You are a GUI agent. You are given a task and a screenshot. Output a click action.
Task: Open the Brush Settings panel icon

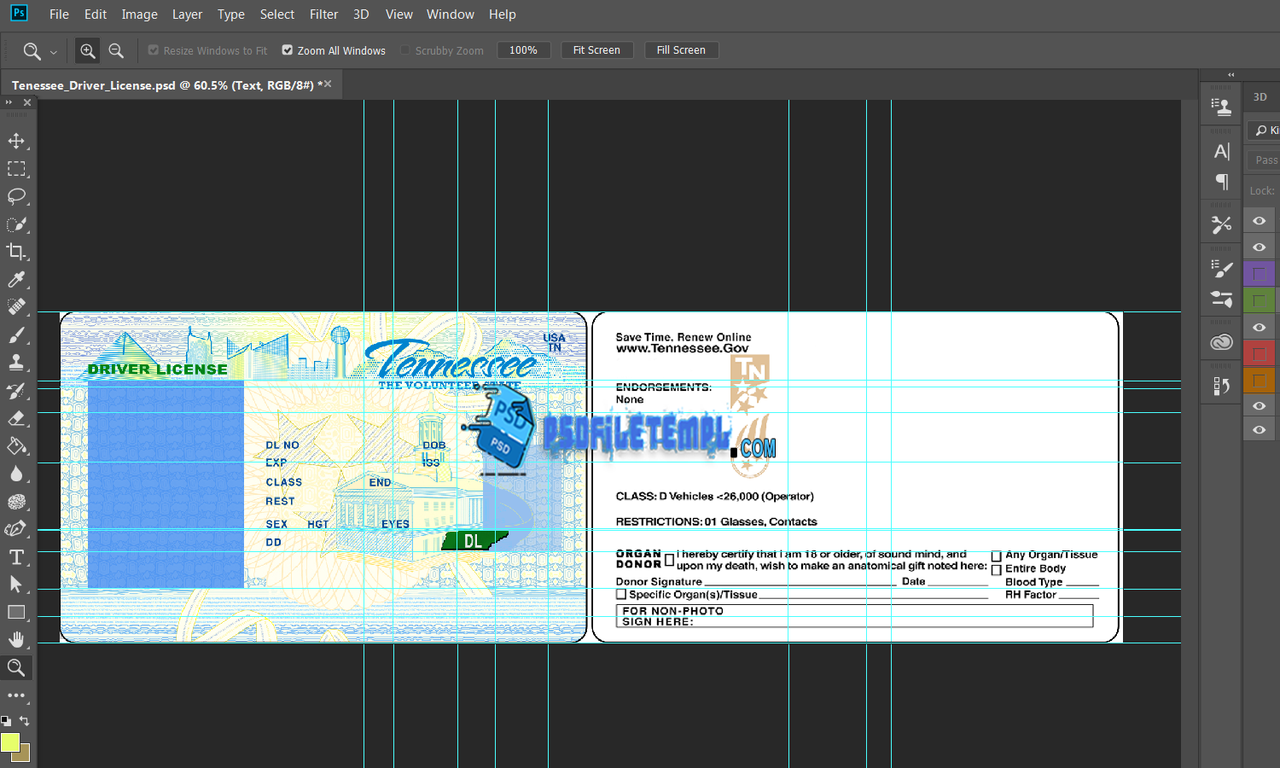[1221, 298]
